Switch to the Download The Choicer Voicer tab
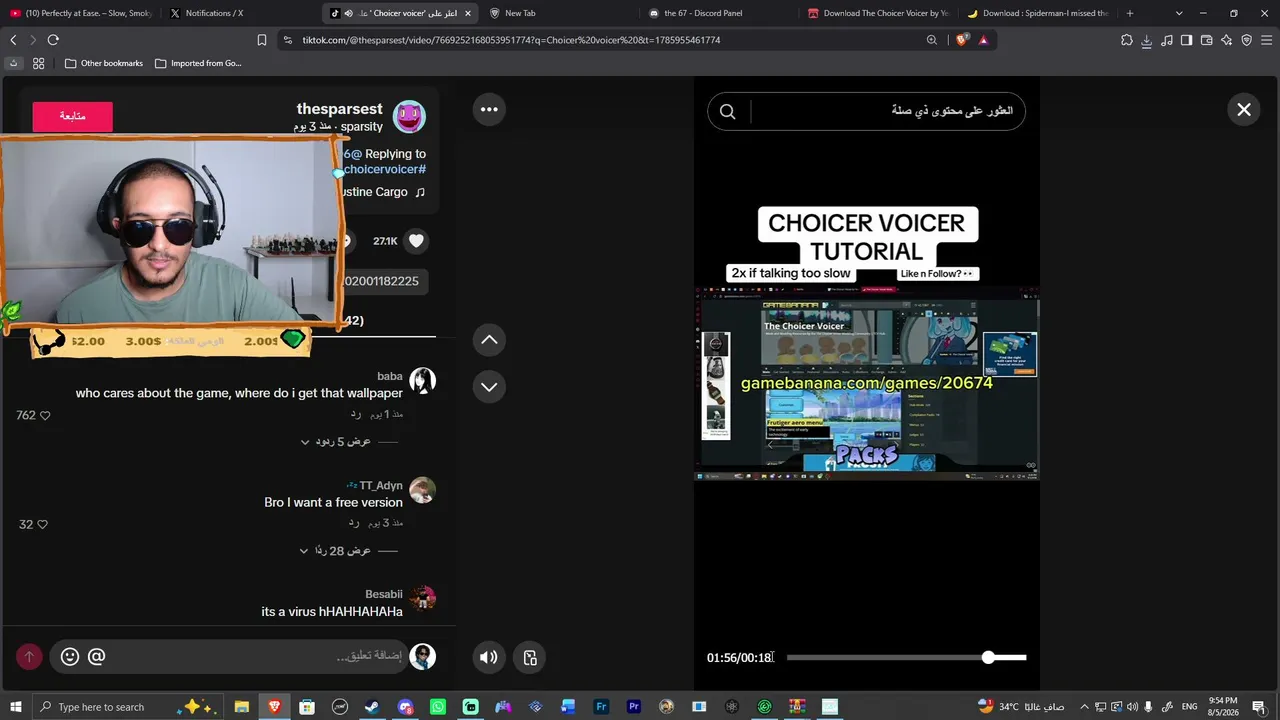1280x720 pixels. coord(880,13)
